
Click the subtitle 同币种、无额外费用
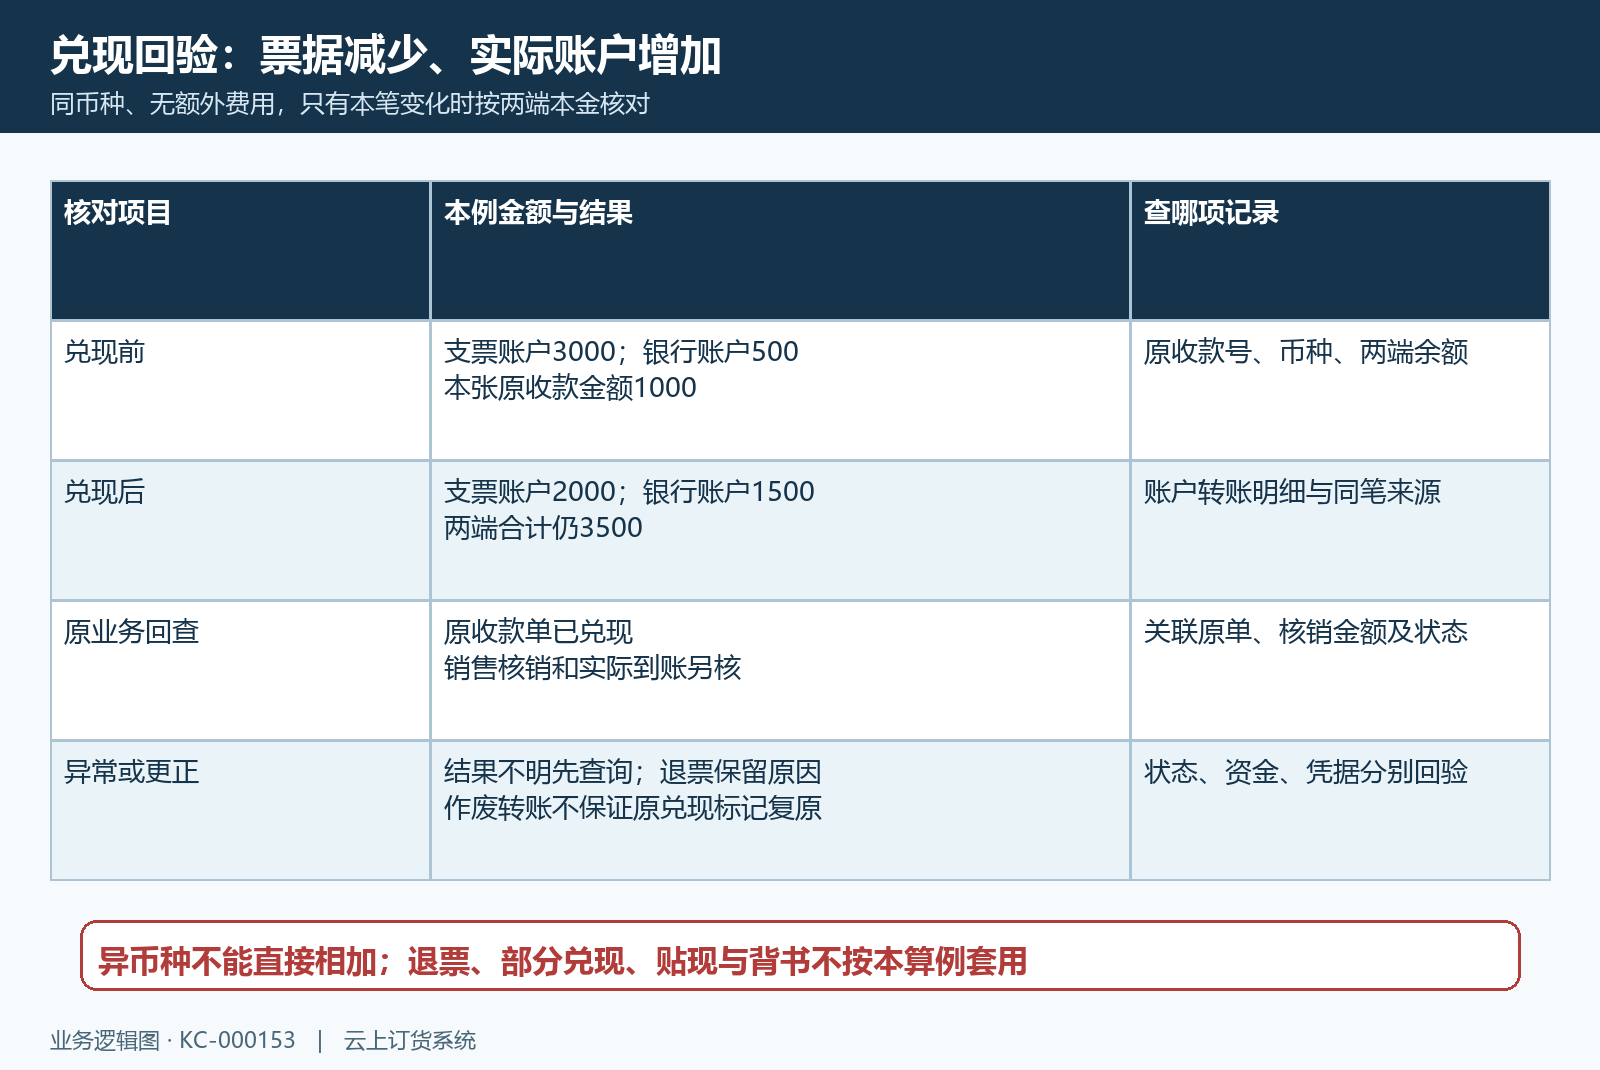[350, 104]
